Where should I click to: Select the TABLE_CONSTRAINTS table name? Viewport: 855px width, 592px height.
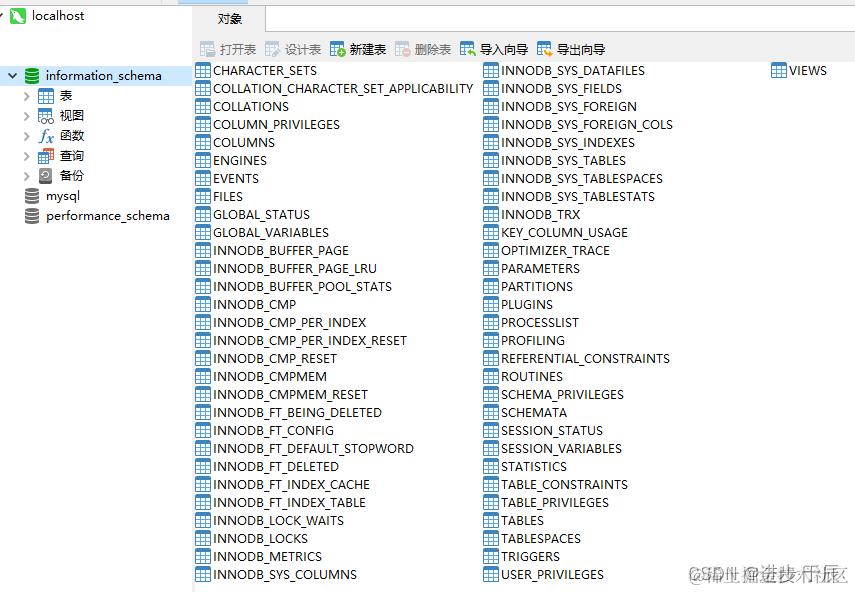564,484
